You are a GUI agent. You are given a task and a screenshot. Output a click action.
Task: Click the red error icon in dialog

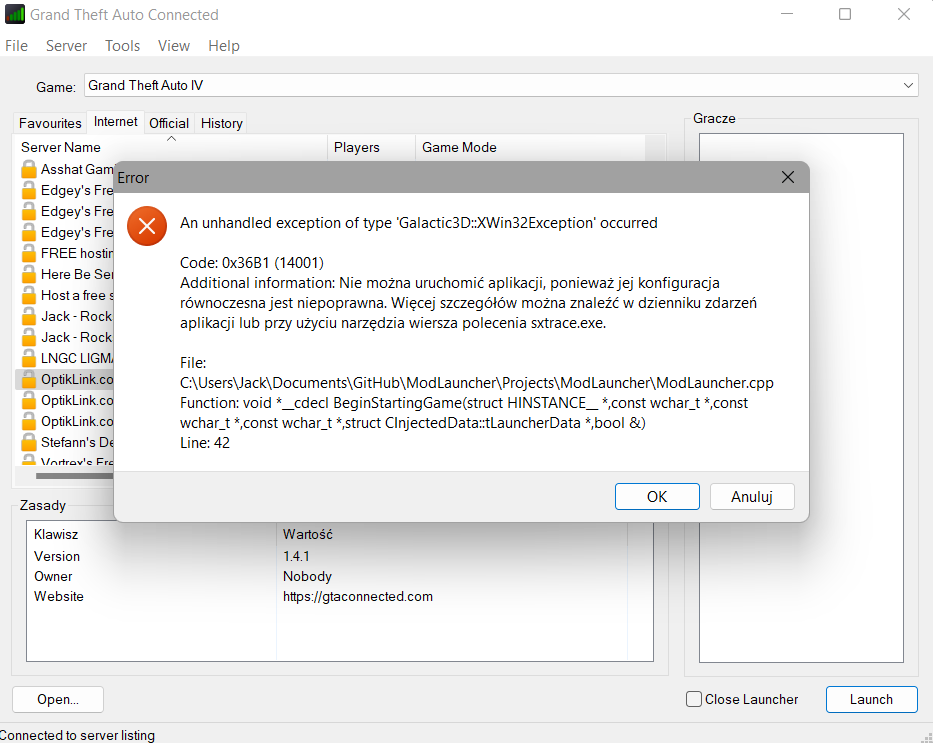point(147,225)
